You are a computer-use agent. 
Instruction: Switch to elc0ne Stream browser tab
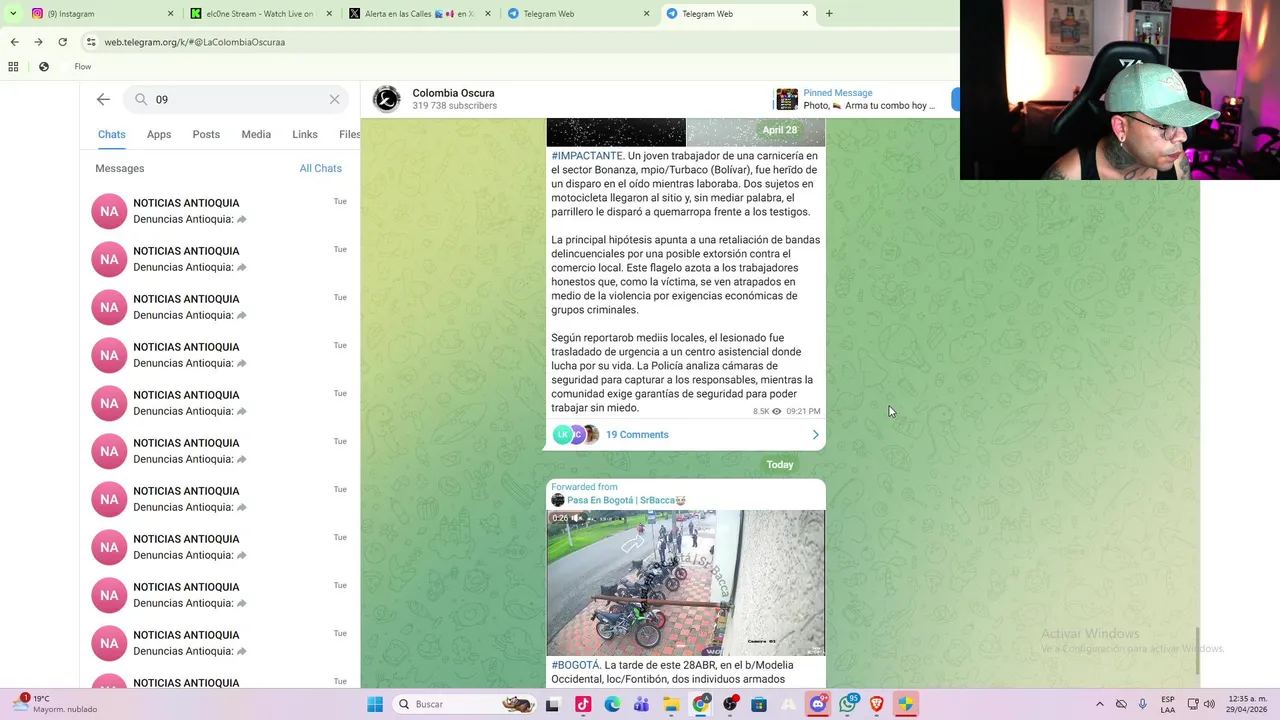(x=260, y=13)
